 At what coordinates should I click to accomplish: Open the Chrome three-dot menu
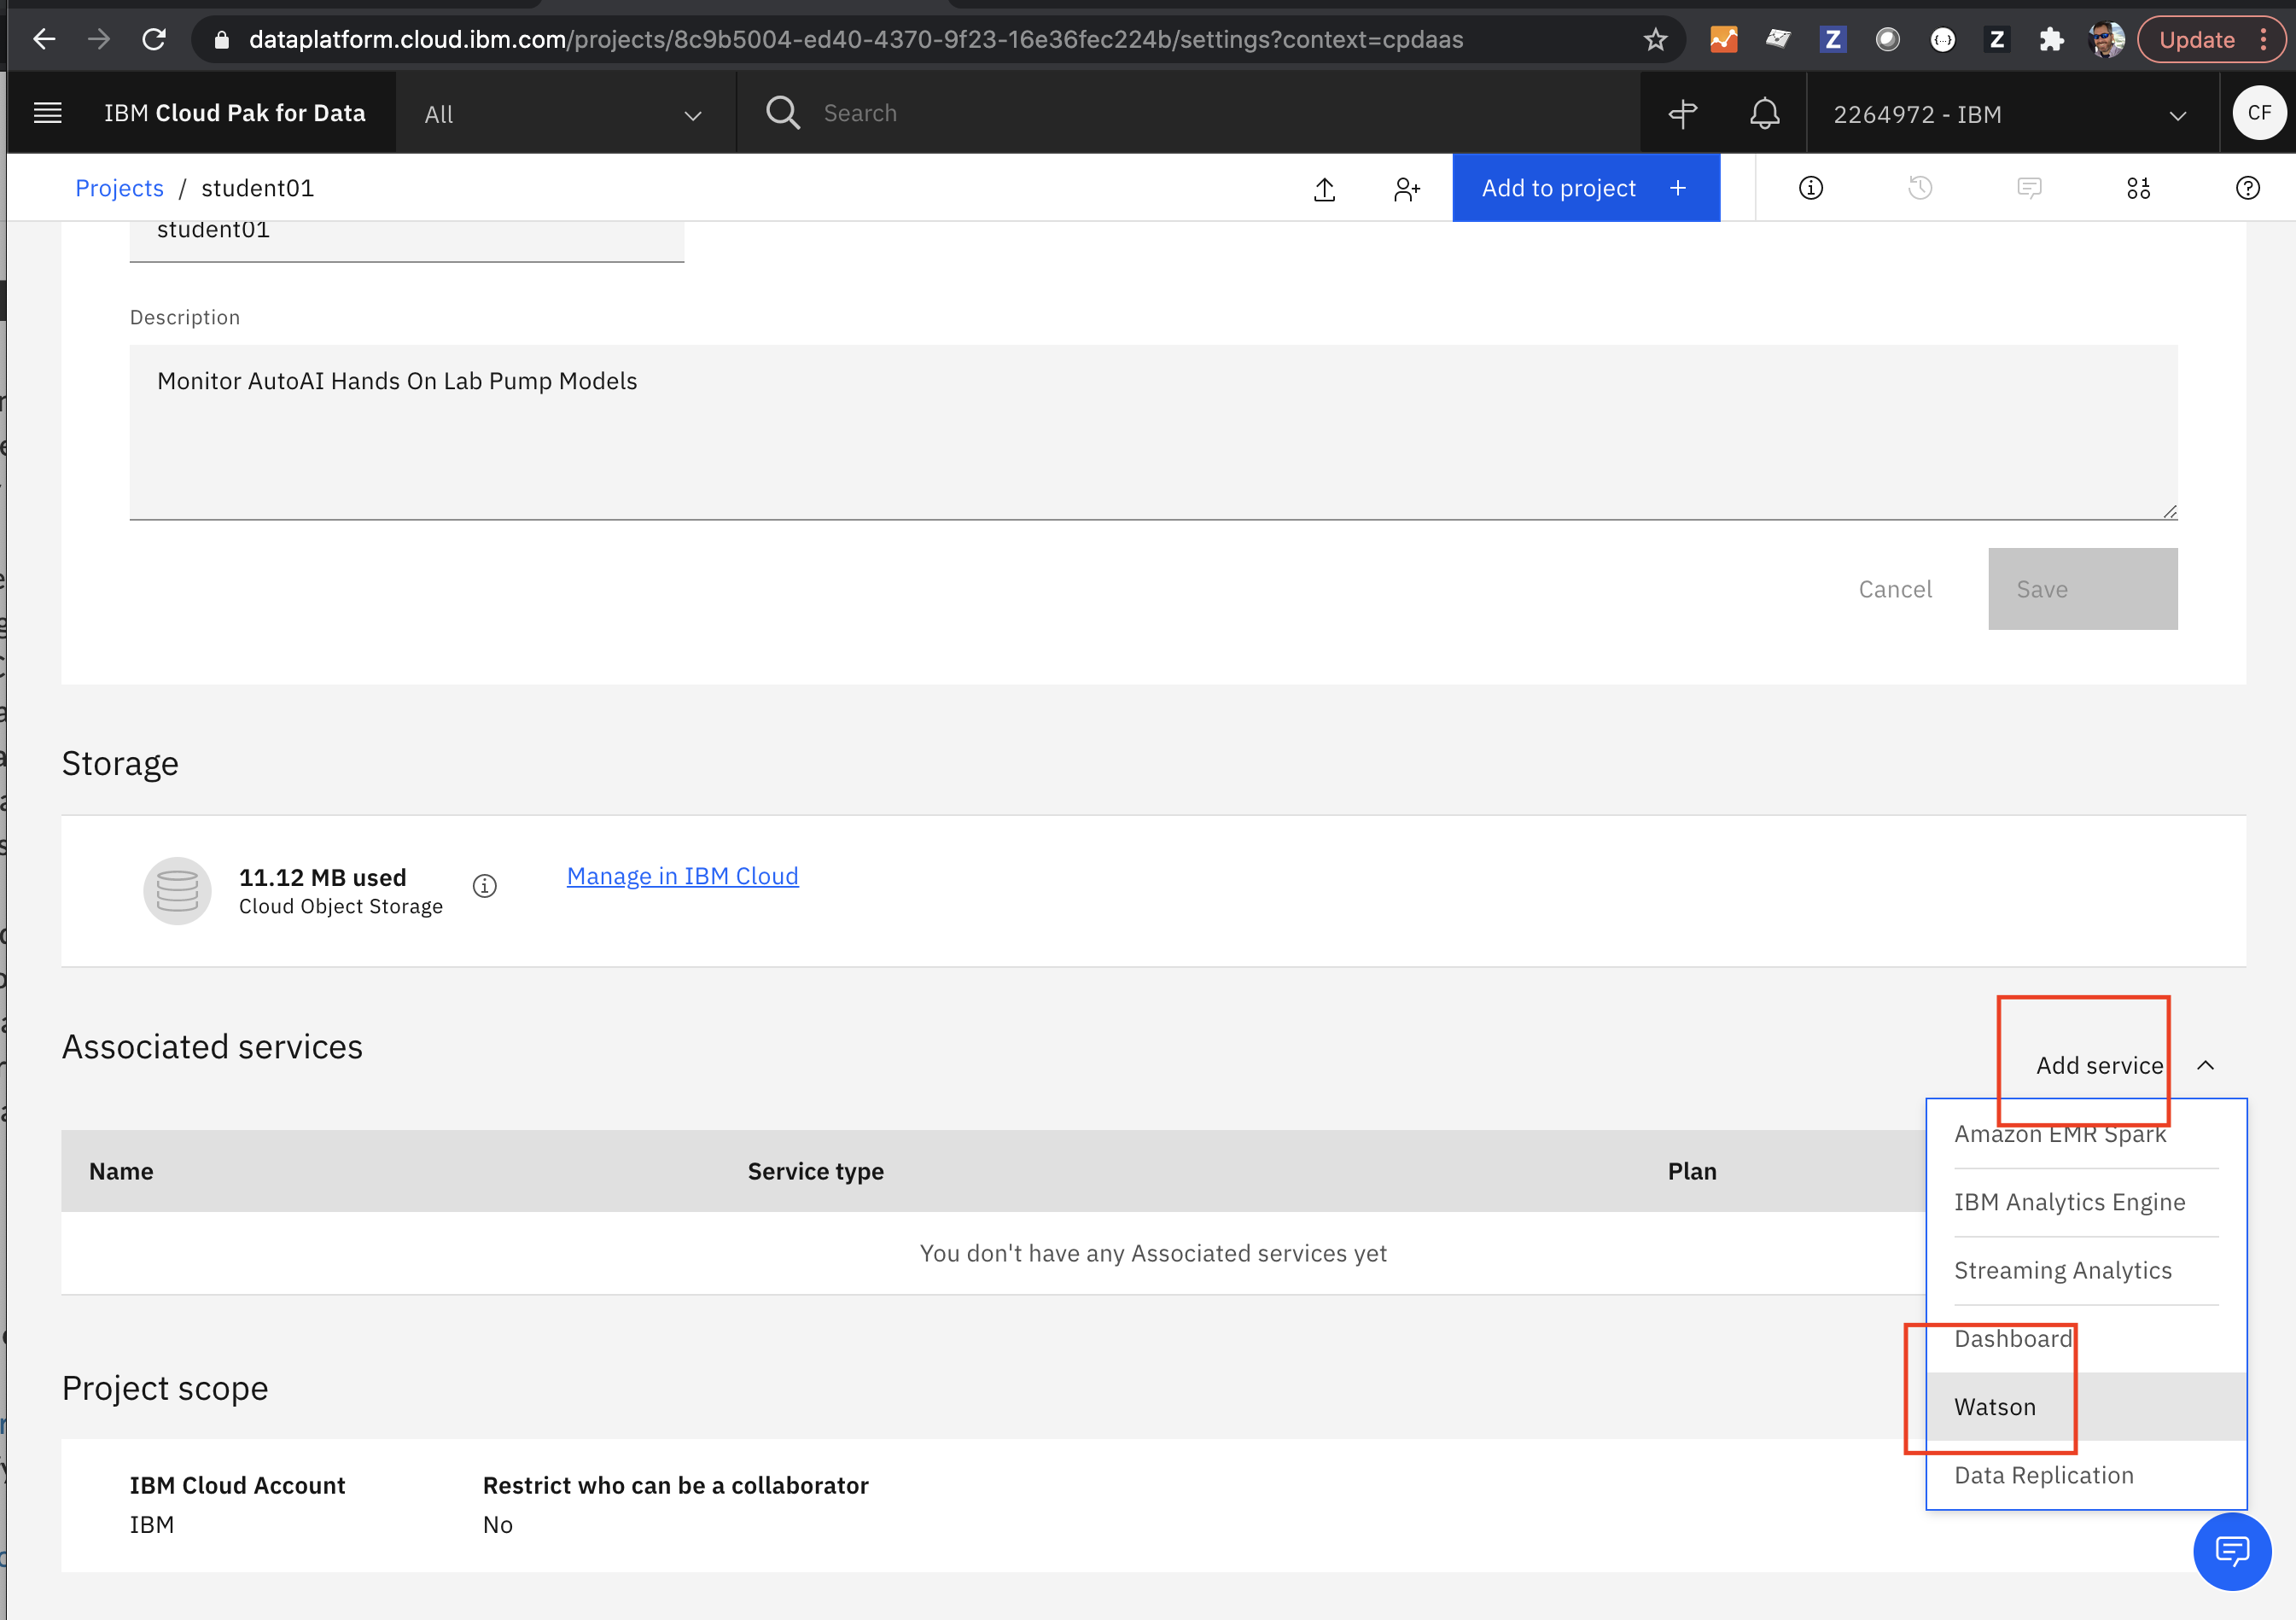click(x=2264, y=39)
